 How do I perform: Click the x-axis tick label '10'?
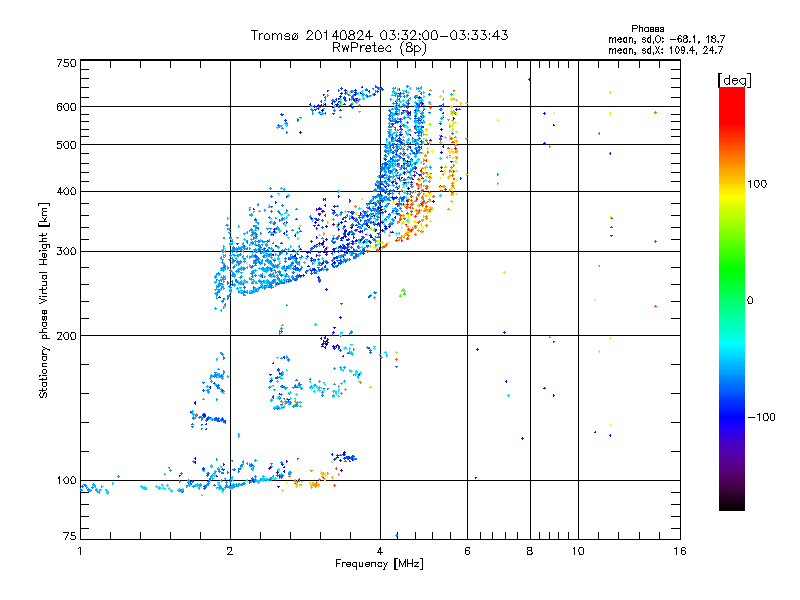578,551
